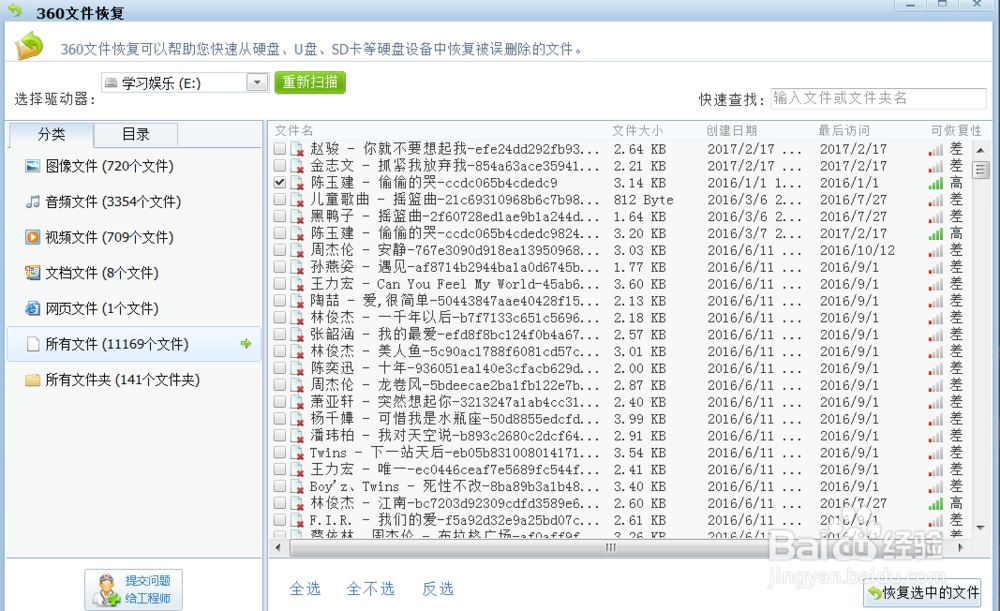Switch to the 分类 tab
The height and width of the screenshot is (611, 1000).
click(x=51, y=135)
